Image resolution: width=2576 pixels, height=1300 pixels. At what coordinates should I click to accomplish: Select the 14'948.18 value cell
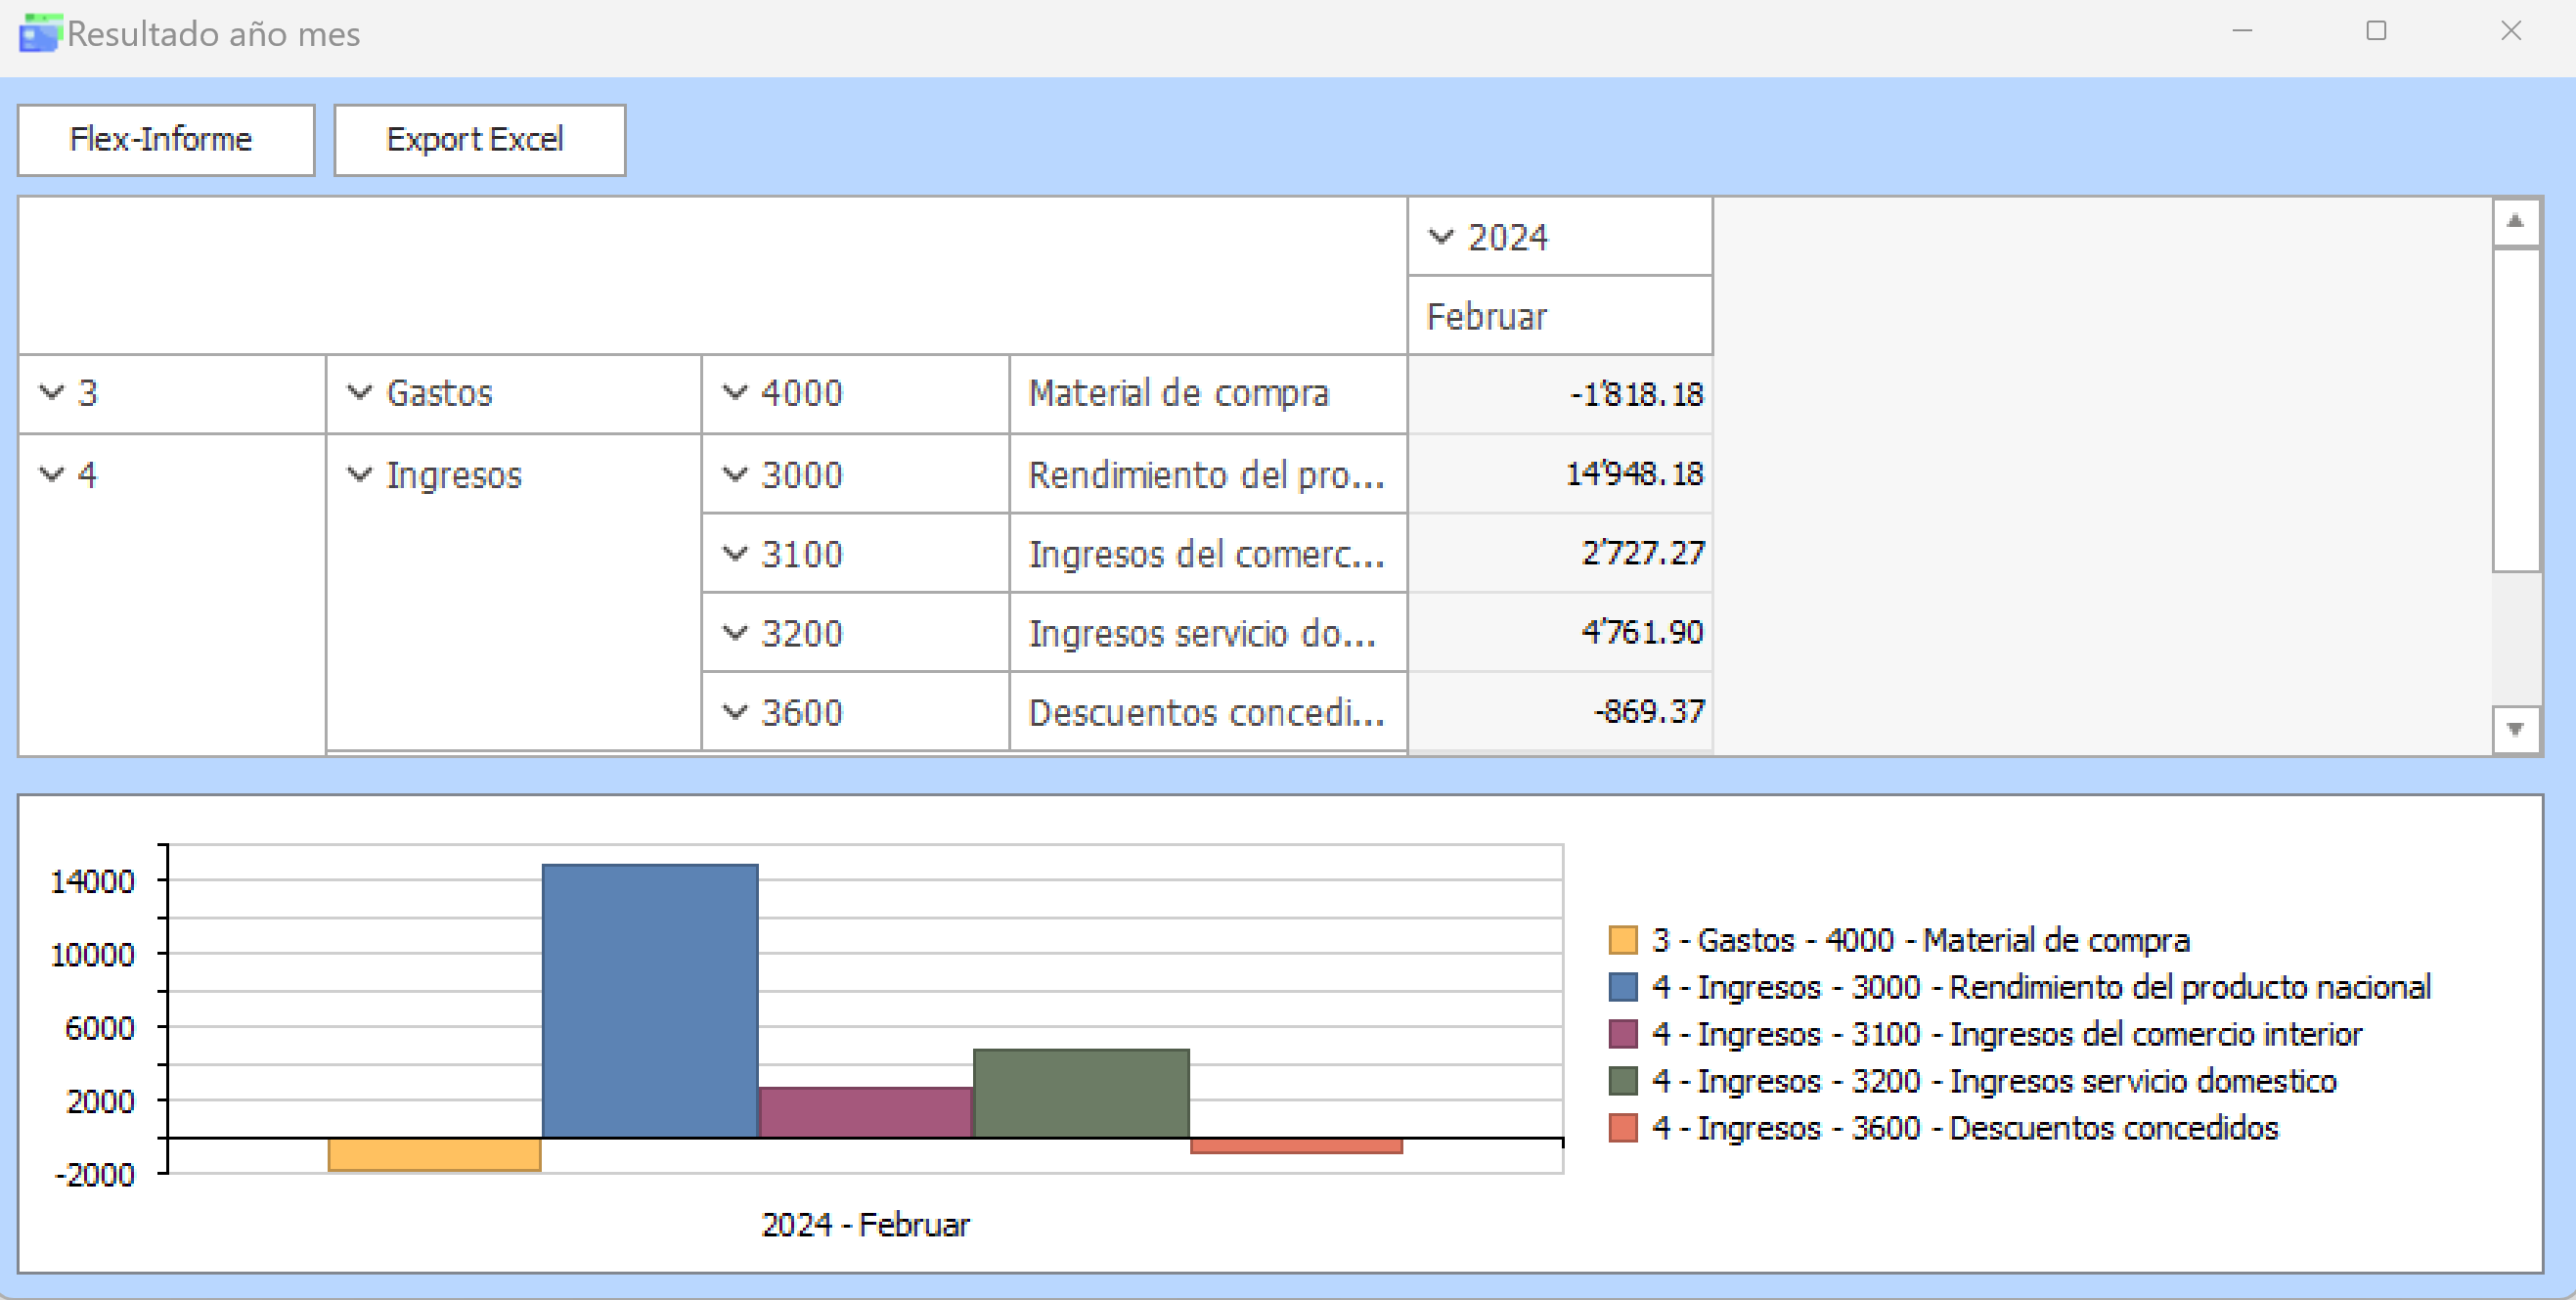pyautogui.click(x=1560, y=474)
